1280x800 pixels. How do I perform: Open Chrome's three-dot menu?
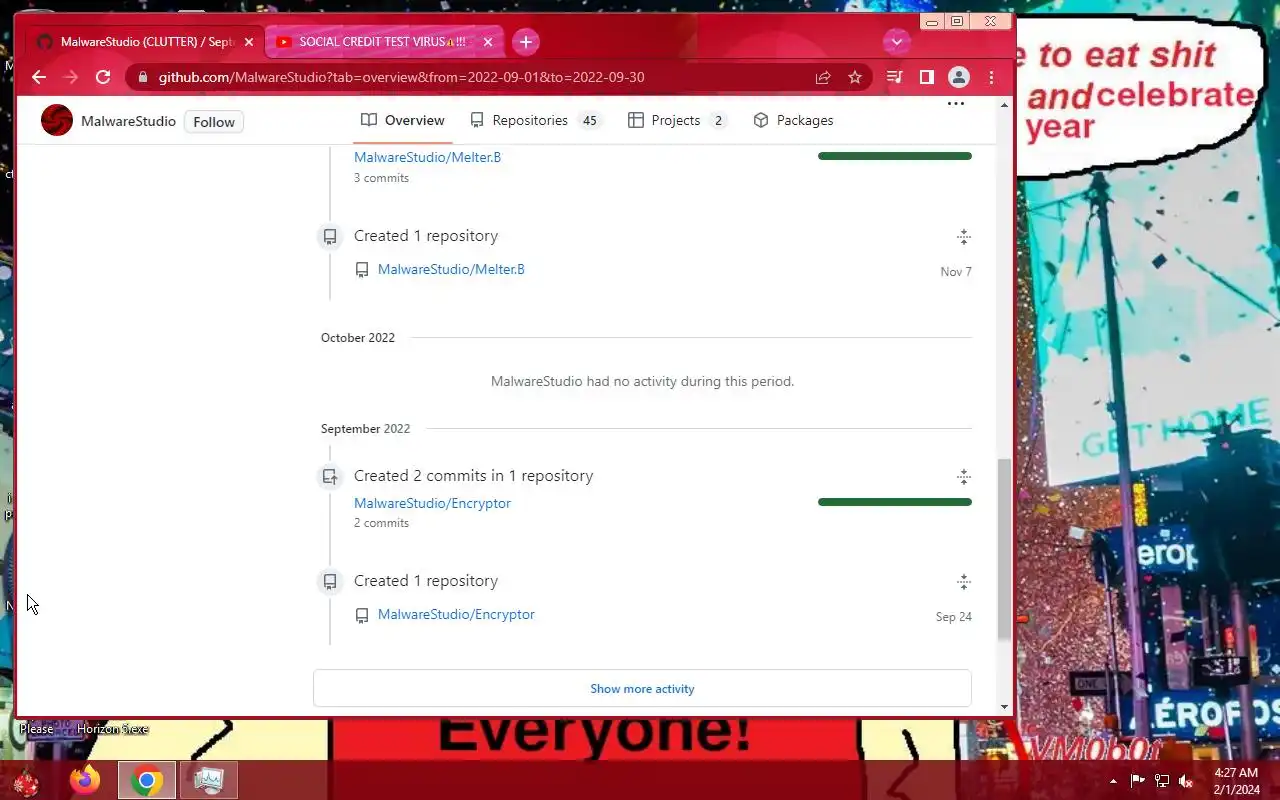pyautogui.click(x=991, y=77)
